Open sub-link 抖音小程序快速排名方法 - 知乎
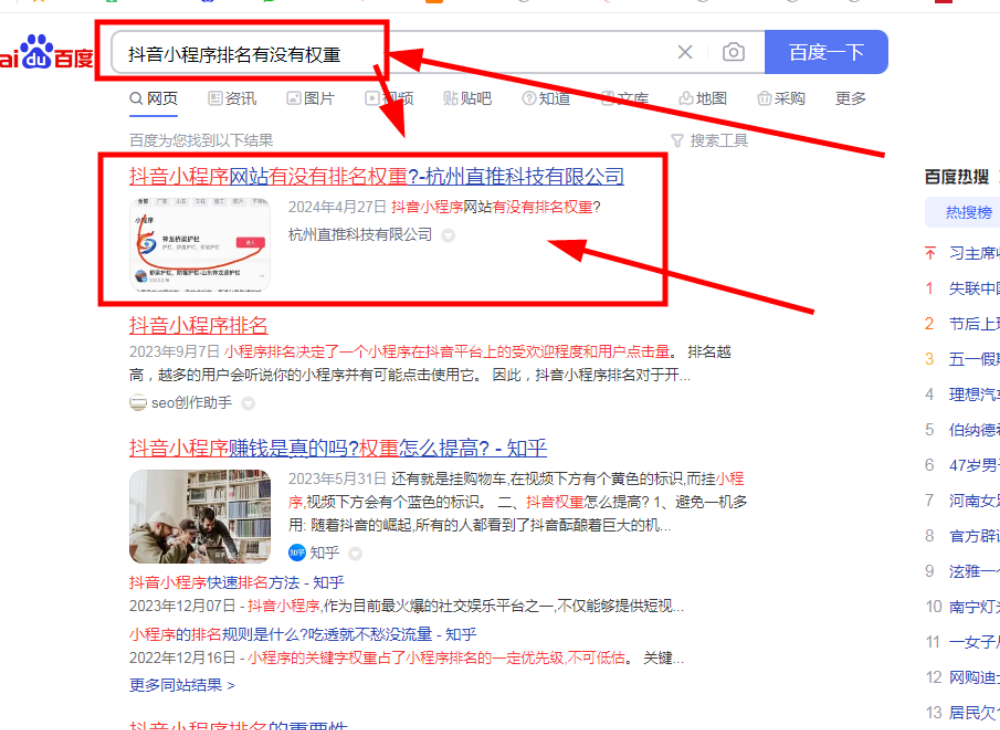The height and width of the screenshot is (730, 1000). click(237, 583)
